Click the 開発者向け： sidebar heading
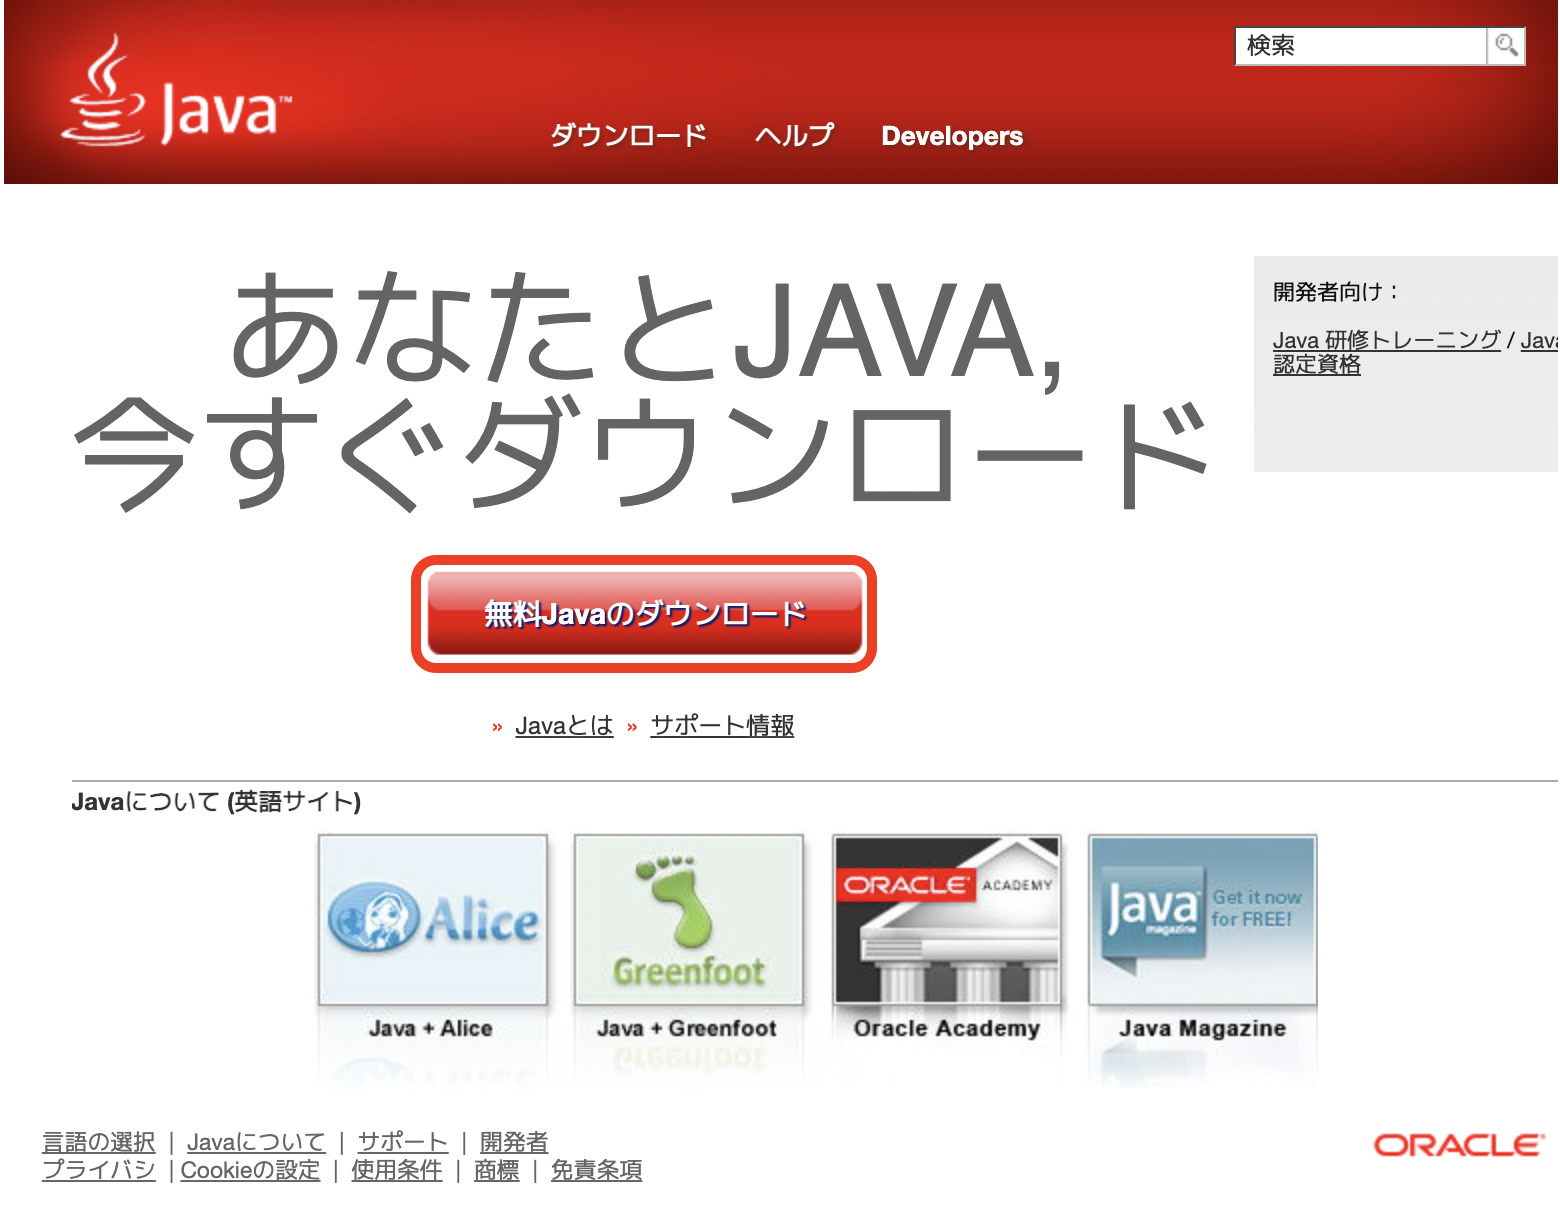 1336,292
